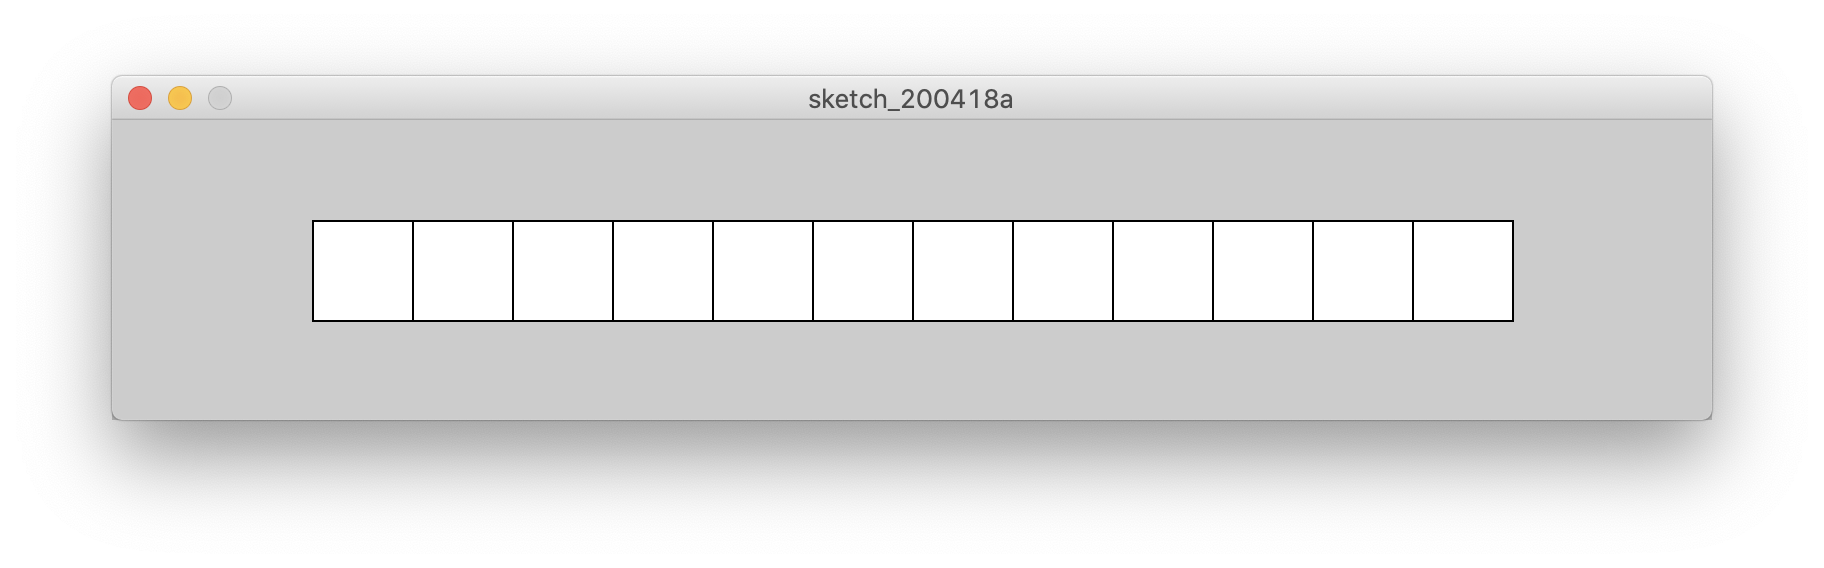Select the eleventh white square in the row

point(1363,271)
